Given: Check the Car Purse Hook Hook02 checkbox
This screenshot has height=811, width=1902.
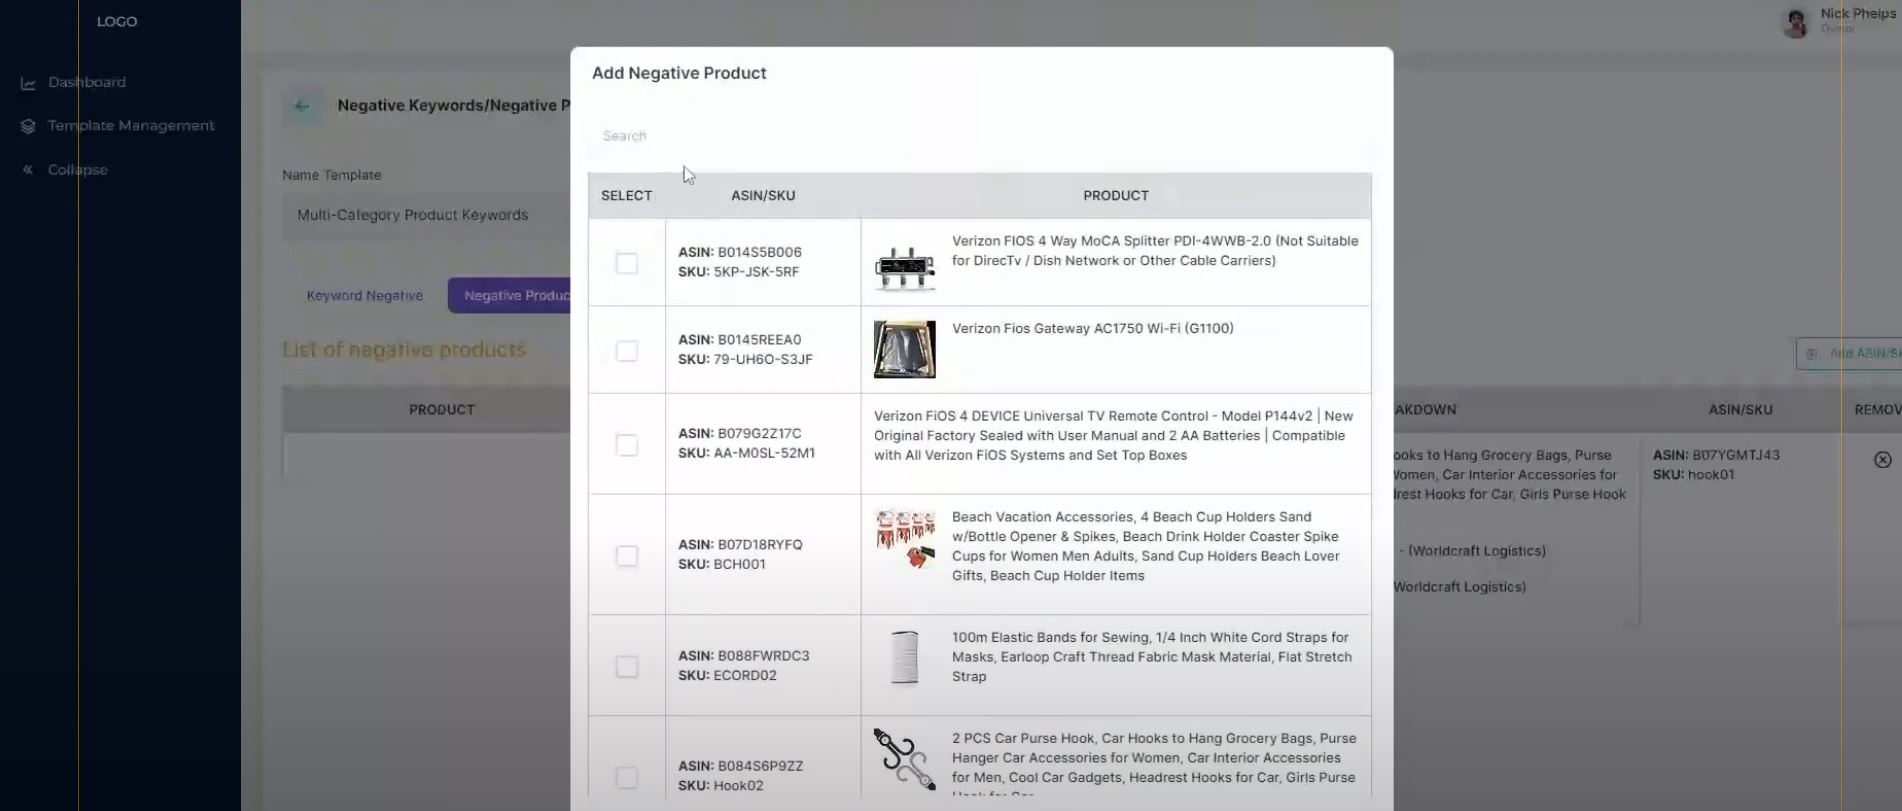Looking at the screenshot, I should tap(627, 777).
